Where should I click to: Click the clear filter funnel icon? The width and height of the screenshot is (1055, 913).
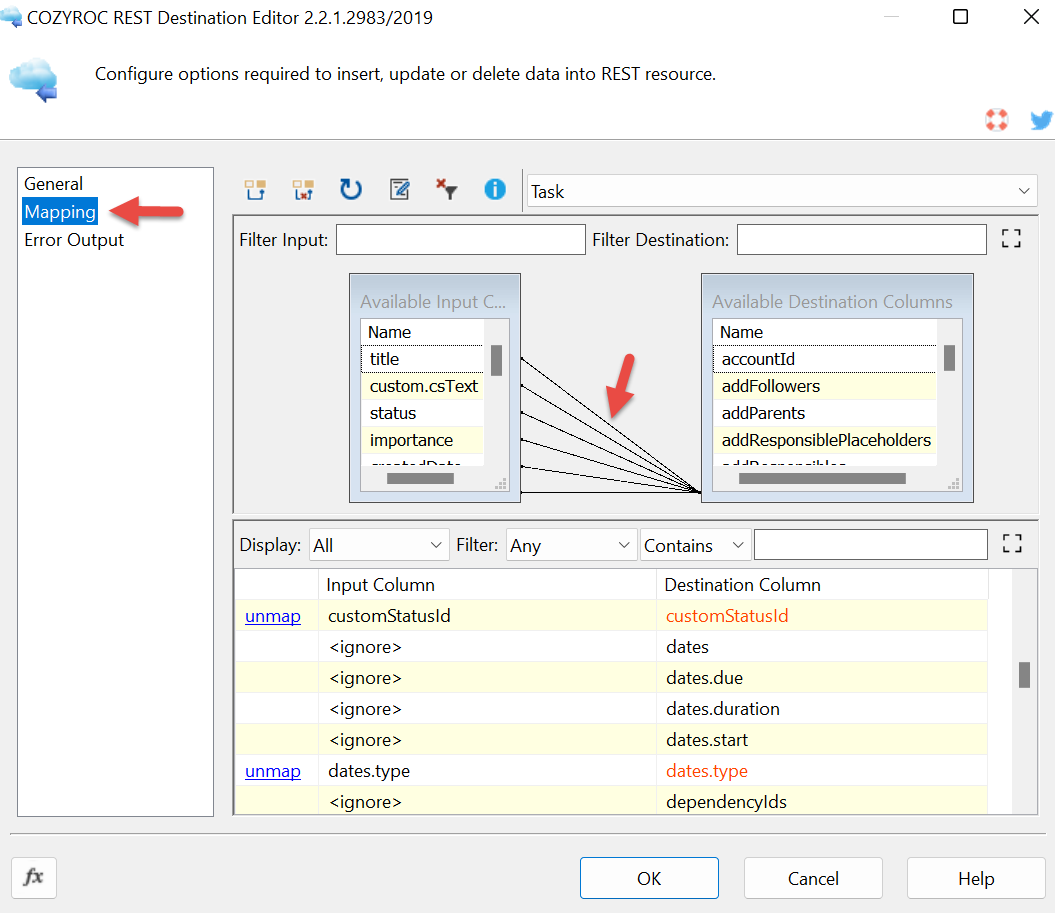coord(446,190)
